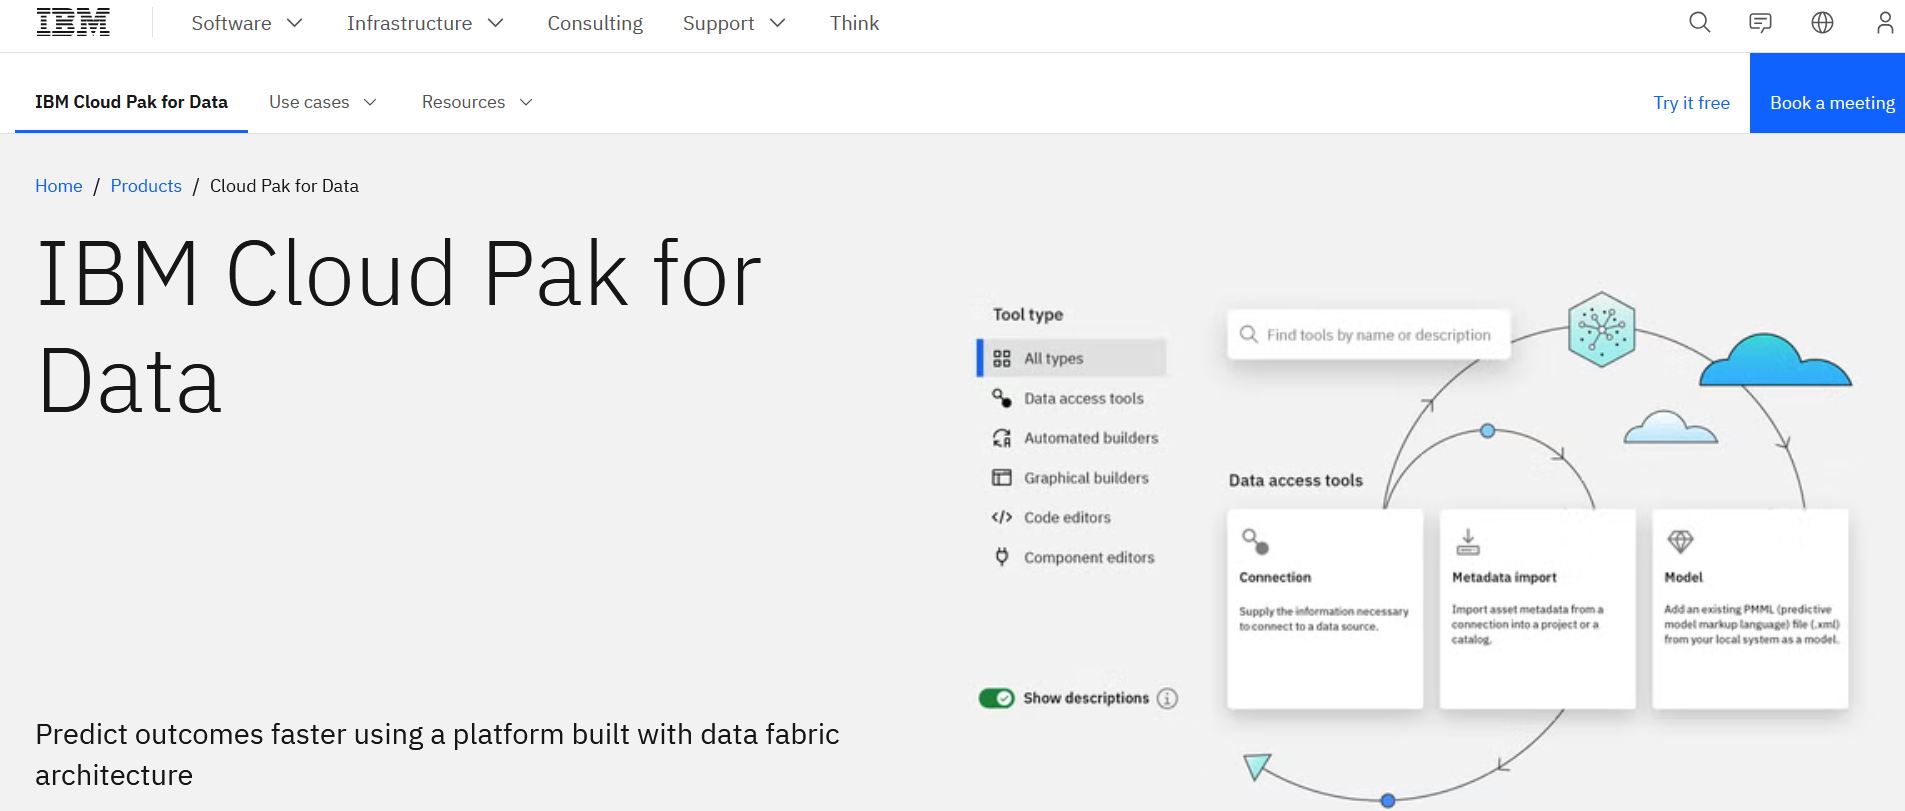Click the Component editors plug icon
Viewport: 1905px width, 811px height.
[x=1001, y=557]
